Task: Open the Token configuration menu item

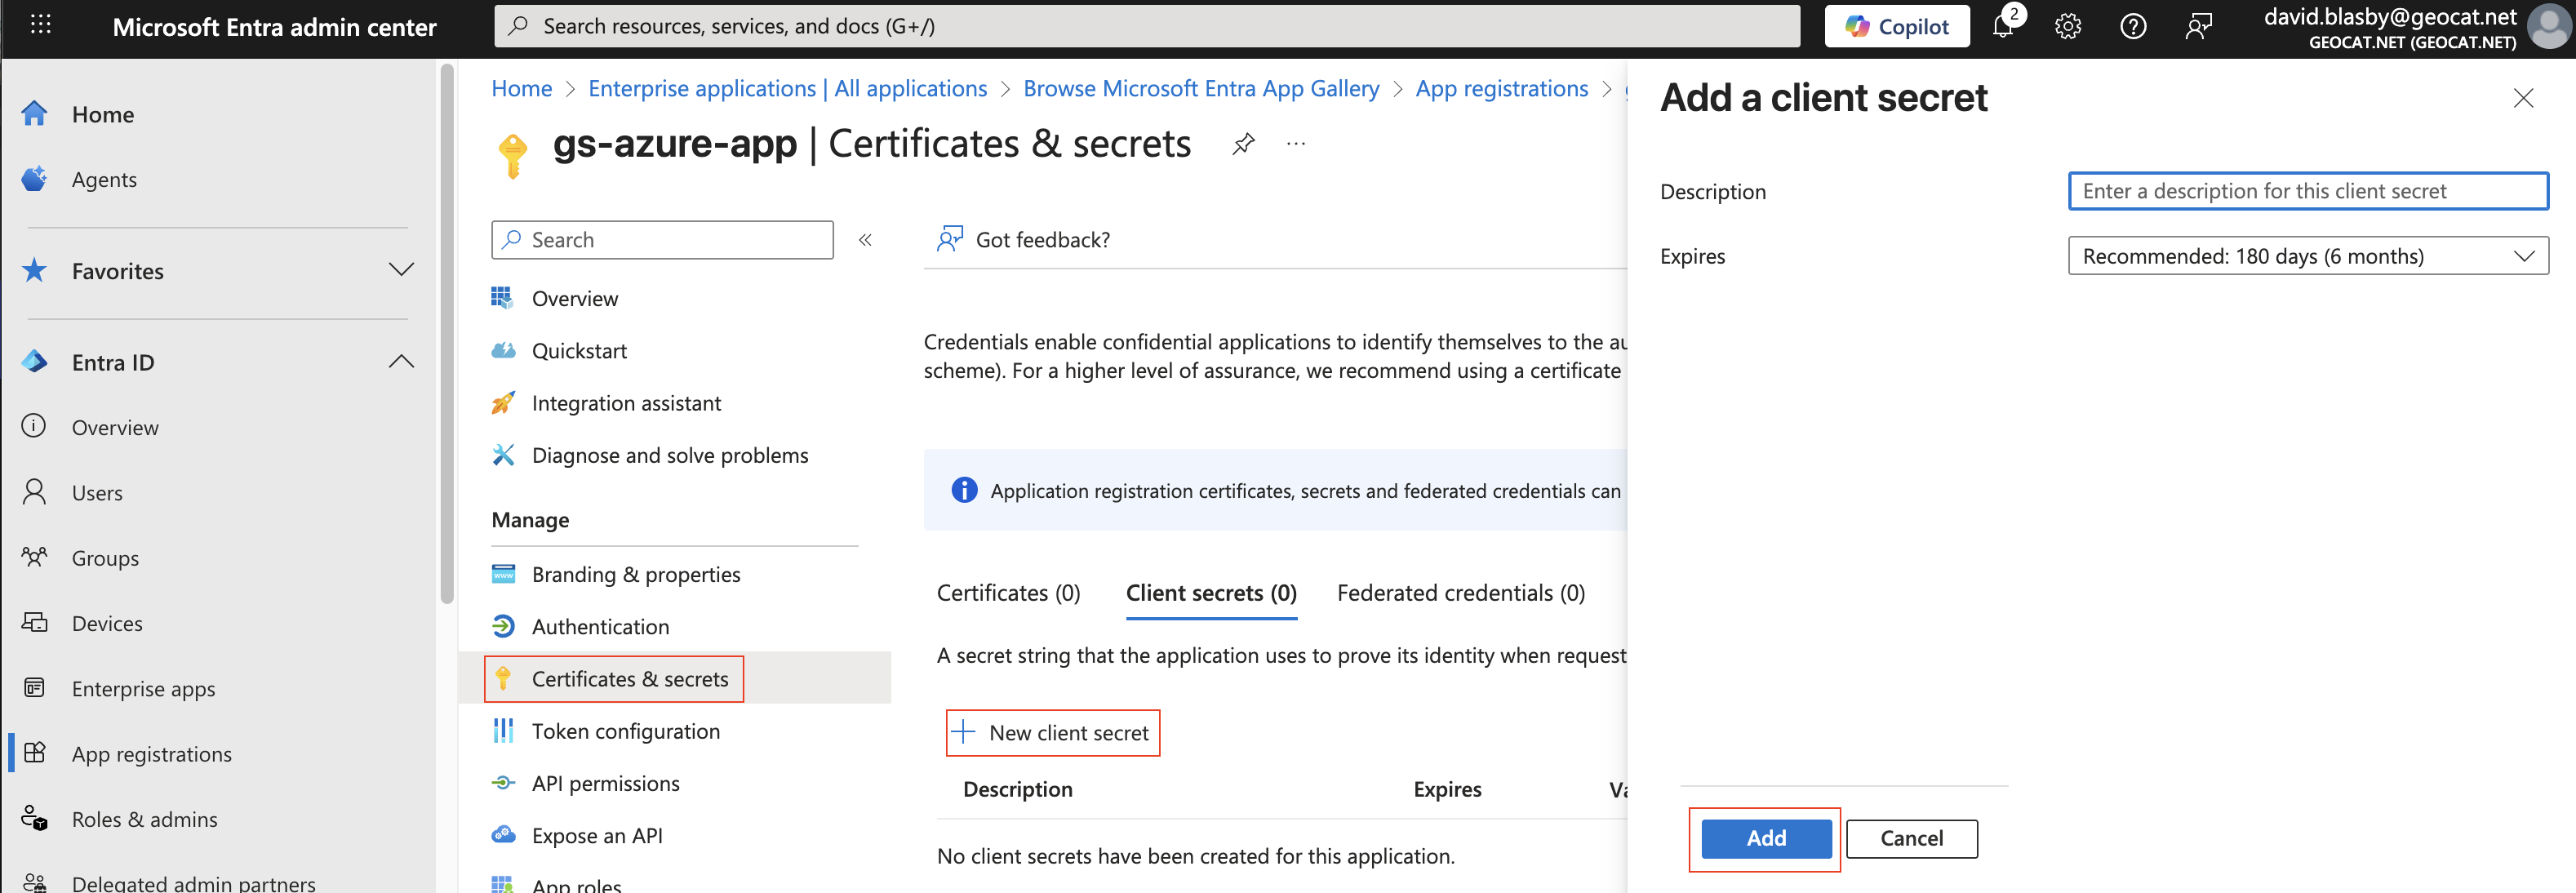Action: (x=625, y=731)
